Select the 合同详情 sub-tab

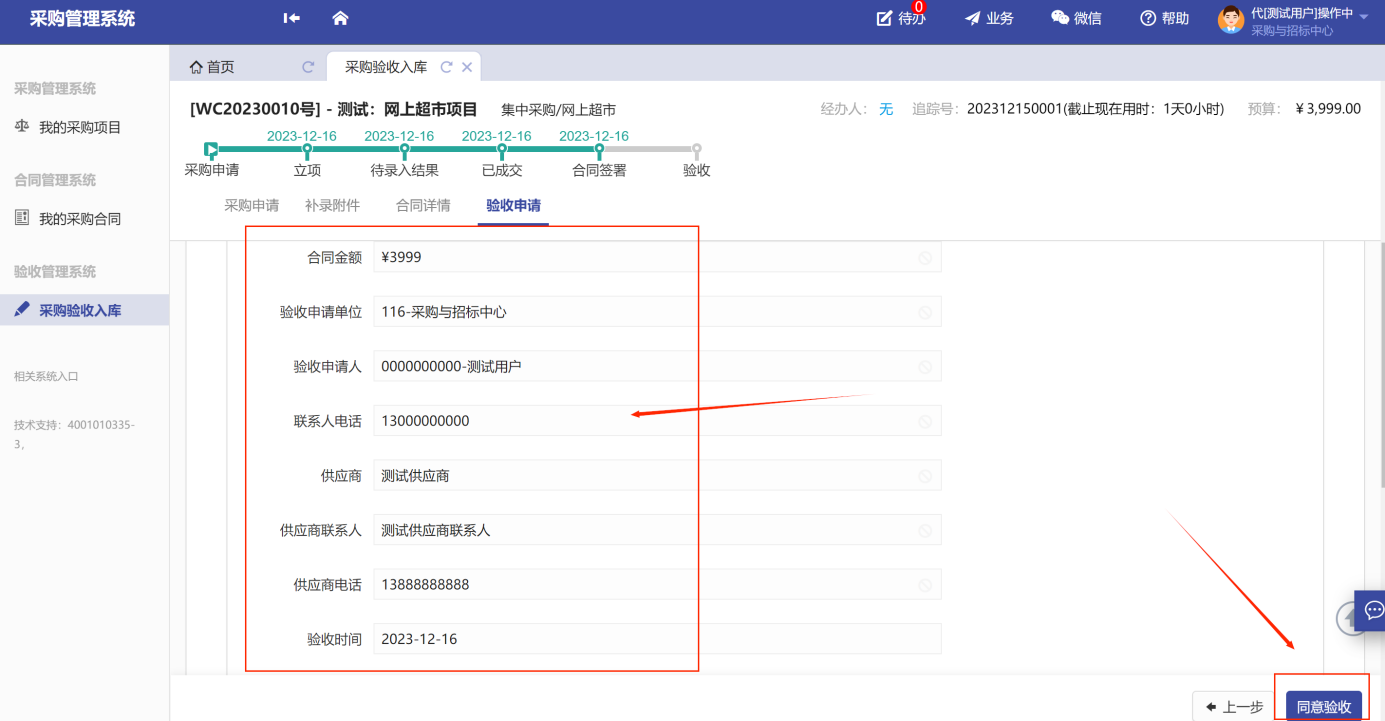[x=423, y=206]
